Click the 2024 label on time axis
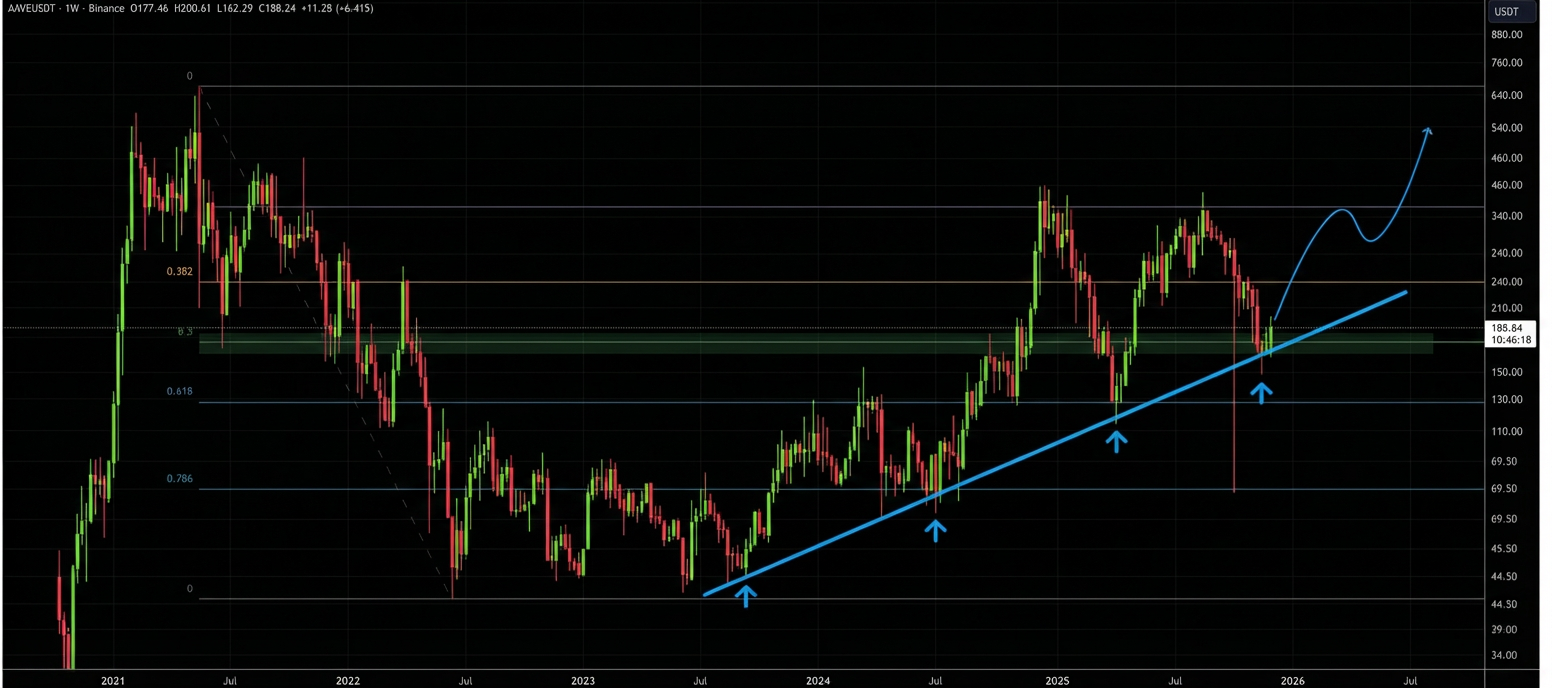 (x=818, y=681)
